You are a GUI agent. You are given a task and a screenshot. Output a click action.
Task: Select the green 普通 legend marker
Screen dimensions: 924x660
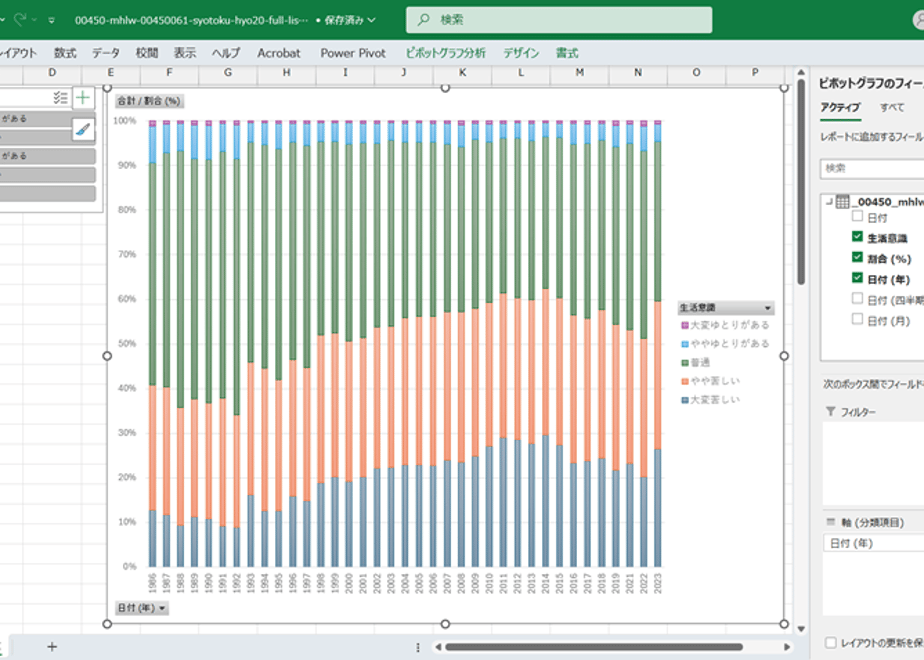click(x=685, y=362)
